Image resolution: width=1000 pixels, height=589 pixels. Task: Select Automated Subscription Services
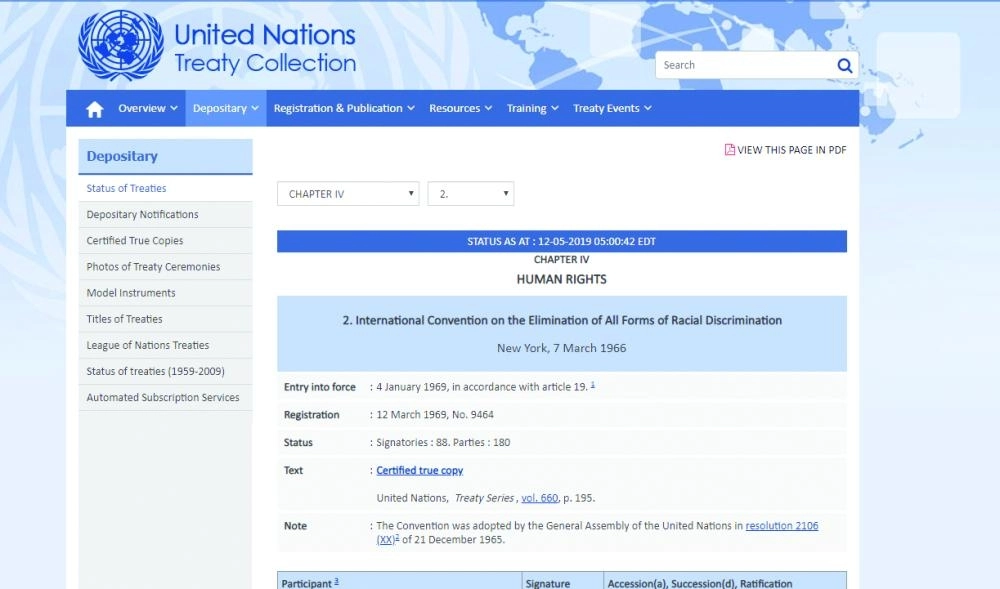[162, 398]
